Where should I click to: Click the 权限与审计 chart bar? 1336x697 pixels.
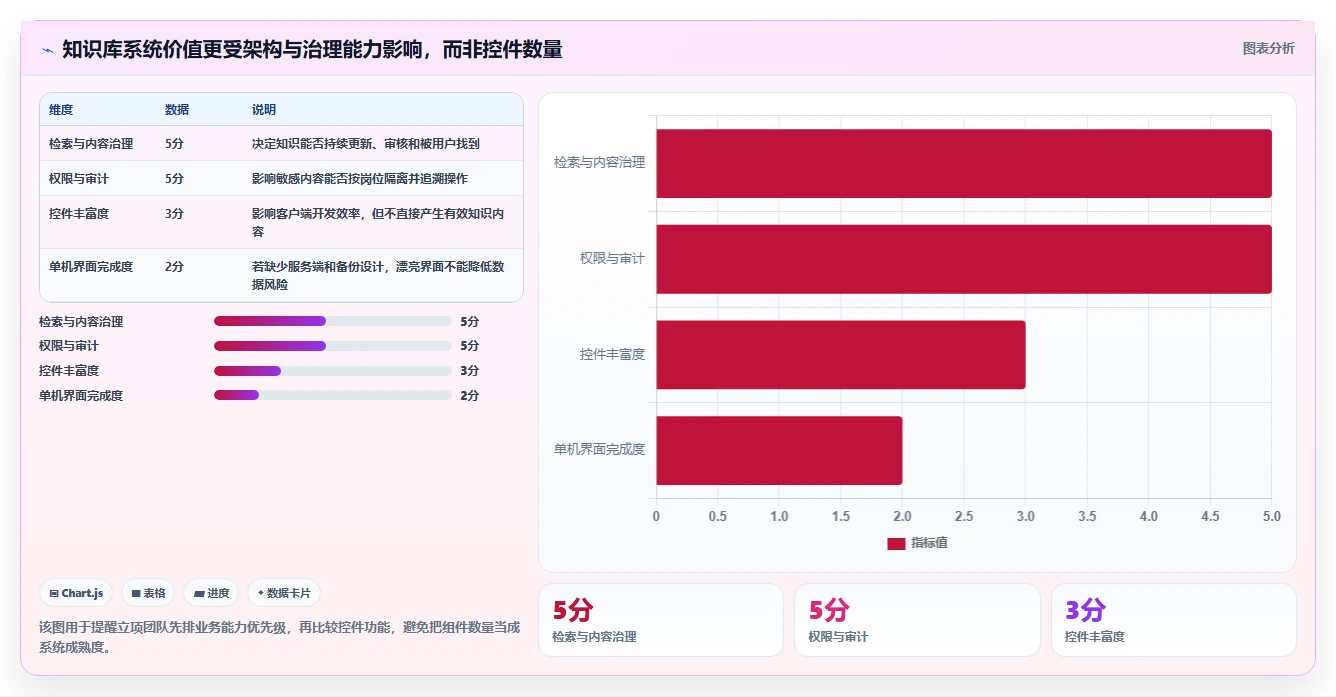click(964, 259)
